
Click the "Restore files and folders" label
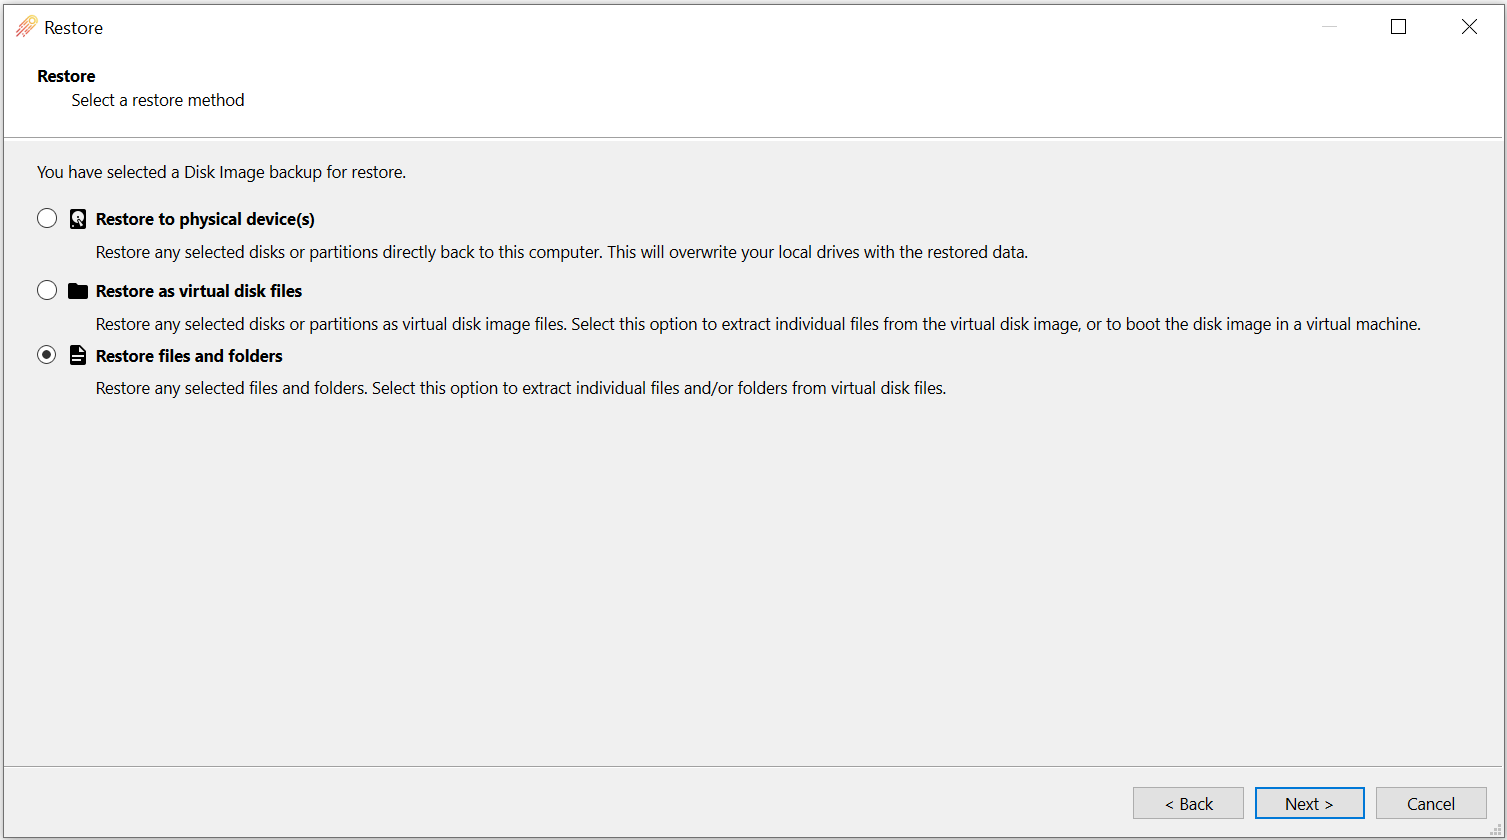pos(189,356)
